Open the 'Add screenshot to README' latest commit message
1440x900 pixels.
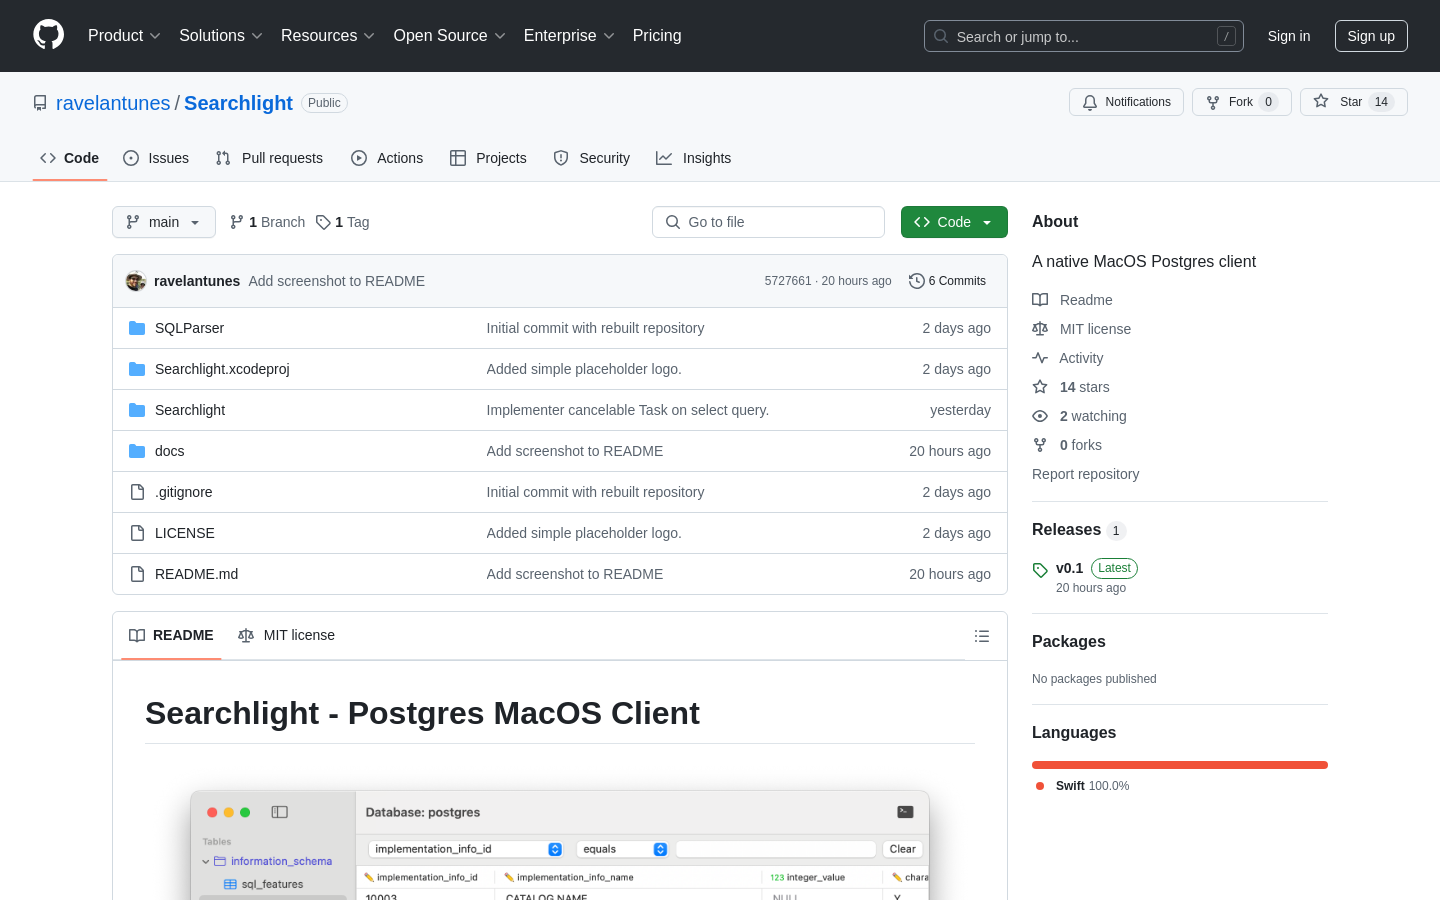point(336,281)
